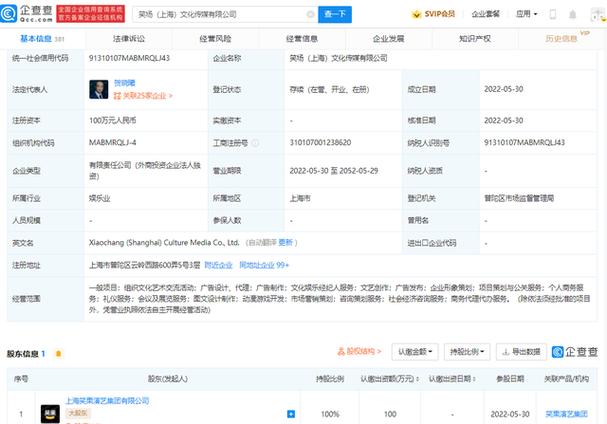Expand the 持股比例 filter dropdown

tap(467, 352)
